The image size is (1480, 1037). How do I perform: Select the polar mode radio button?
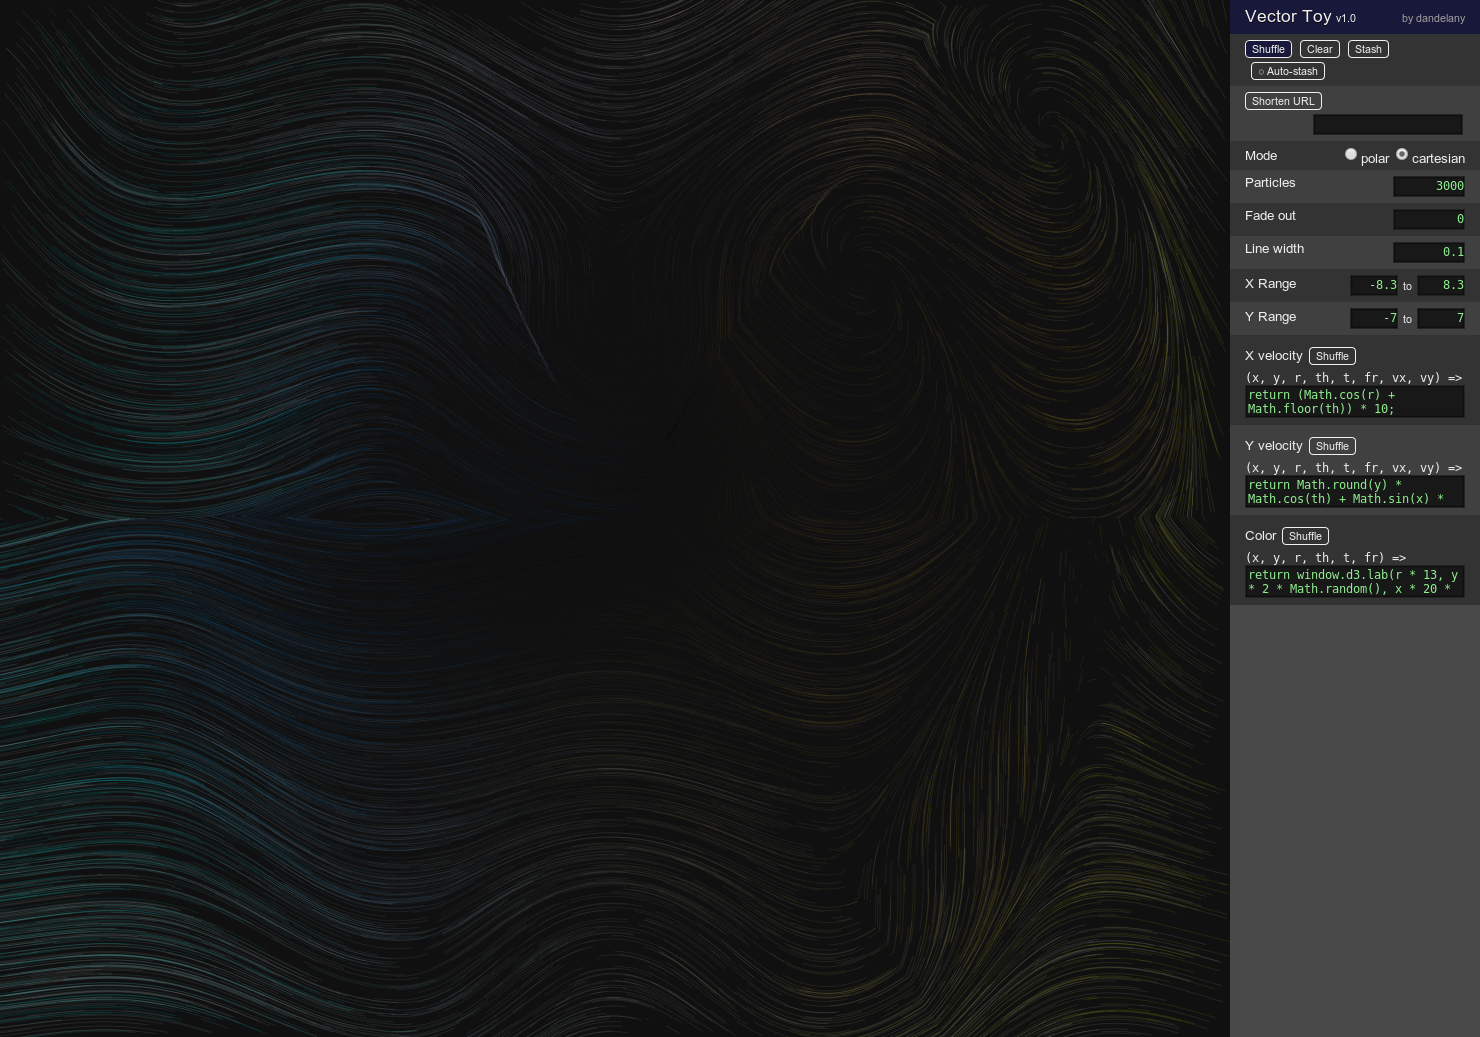point(1351,154)
